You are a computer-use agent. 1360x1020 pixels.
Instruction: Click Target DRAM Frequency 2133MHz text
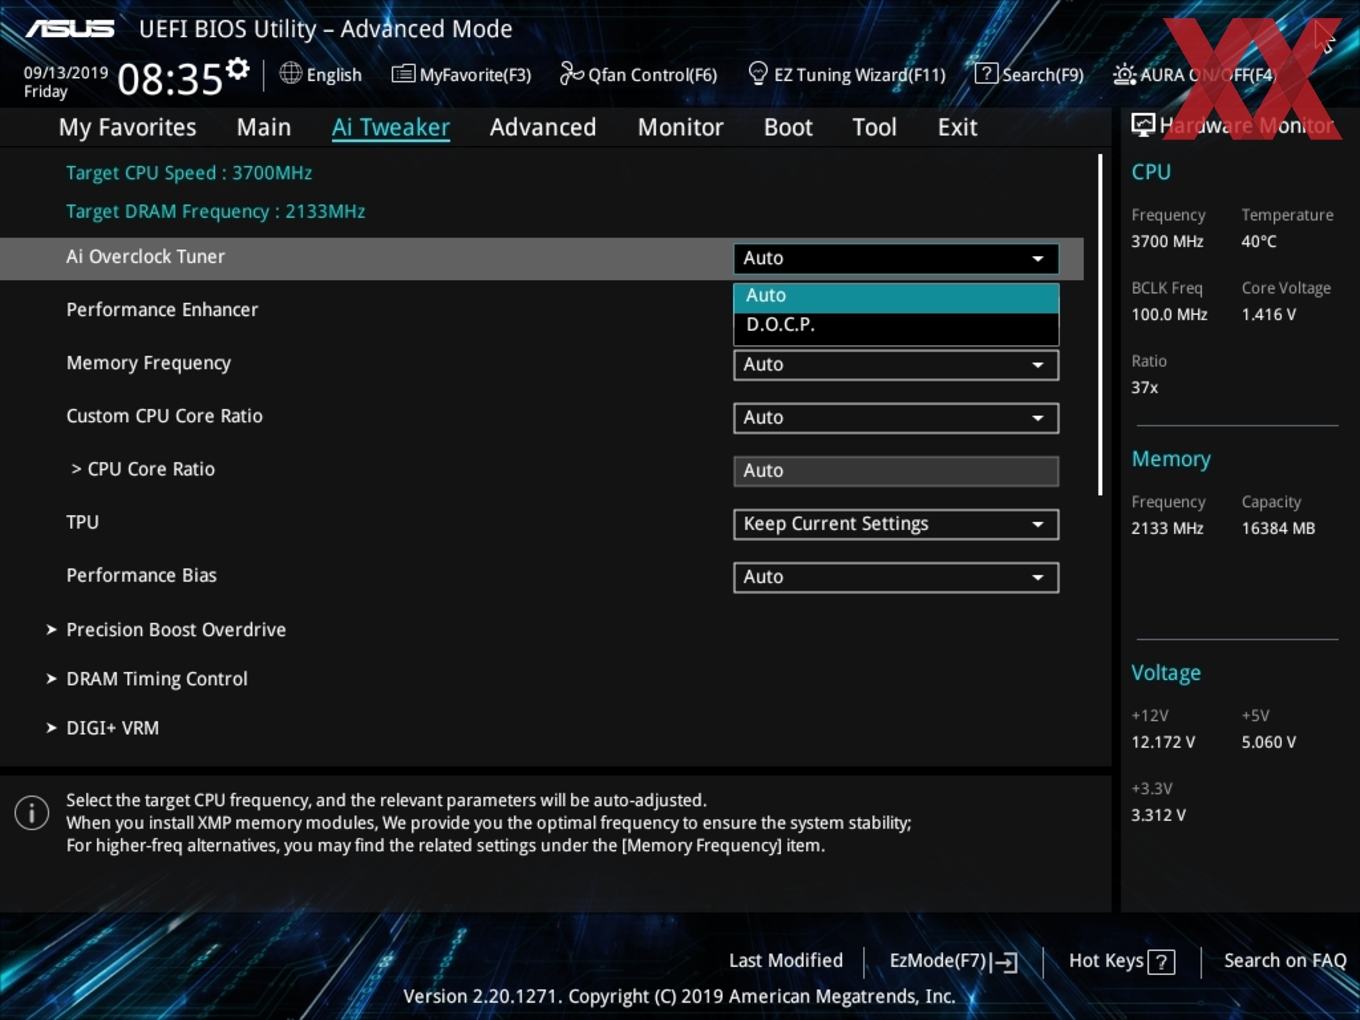tap(215, 212)
